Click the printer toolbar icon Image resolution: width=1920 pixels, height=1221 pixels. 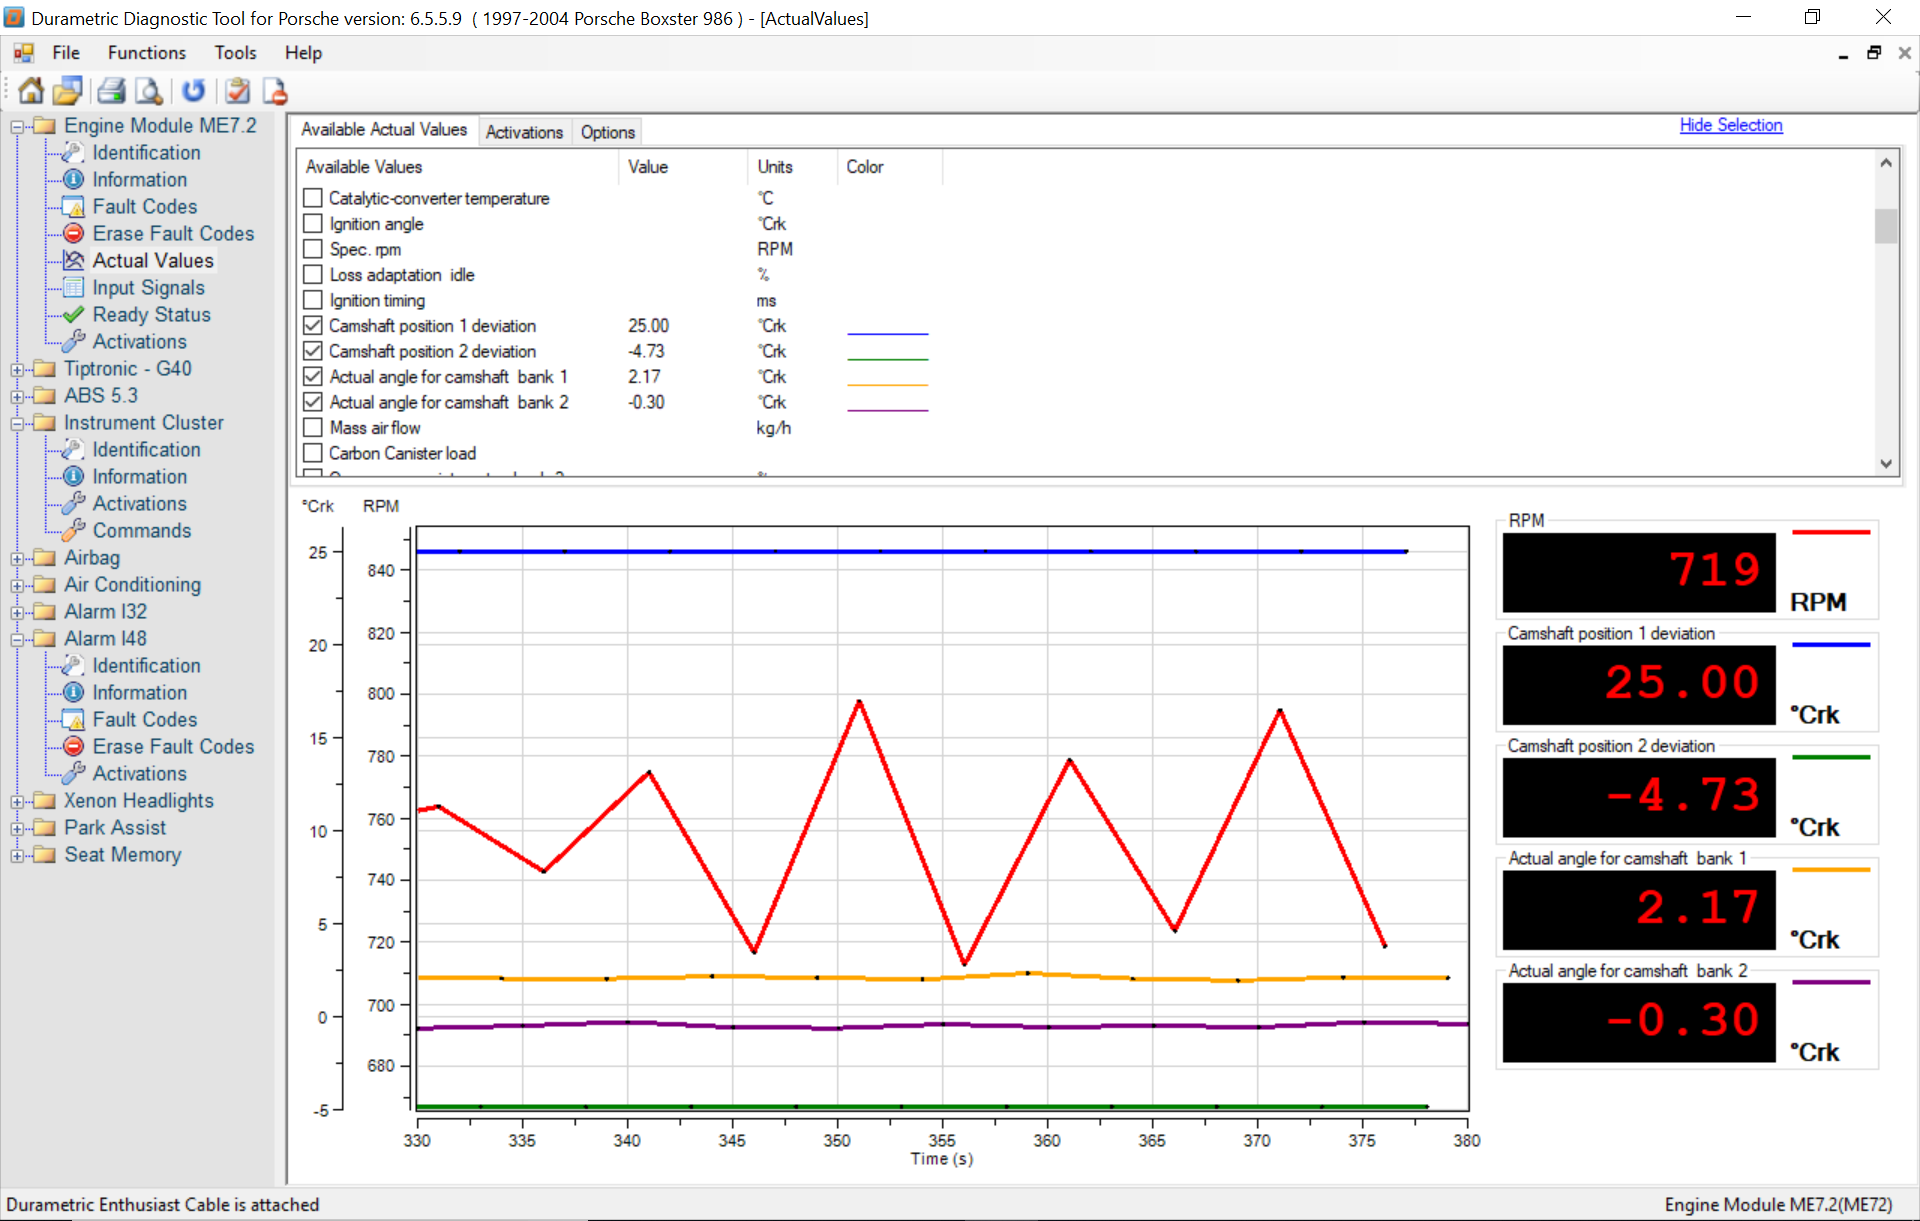tap(111, 91)
